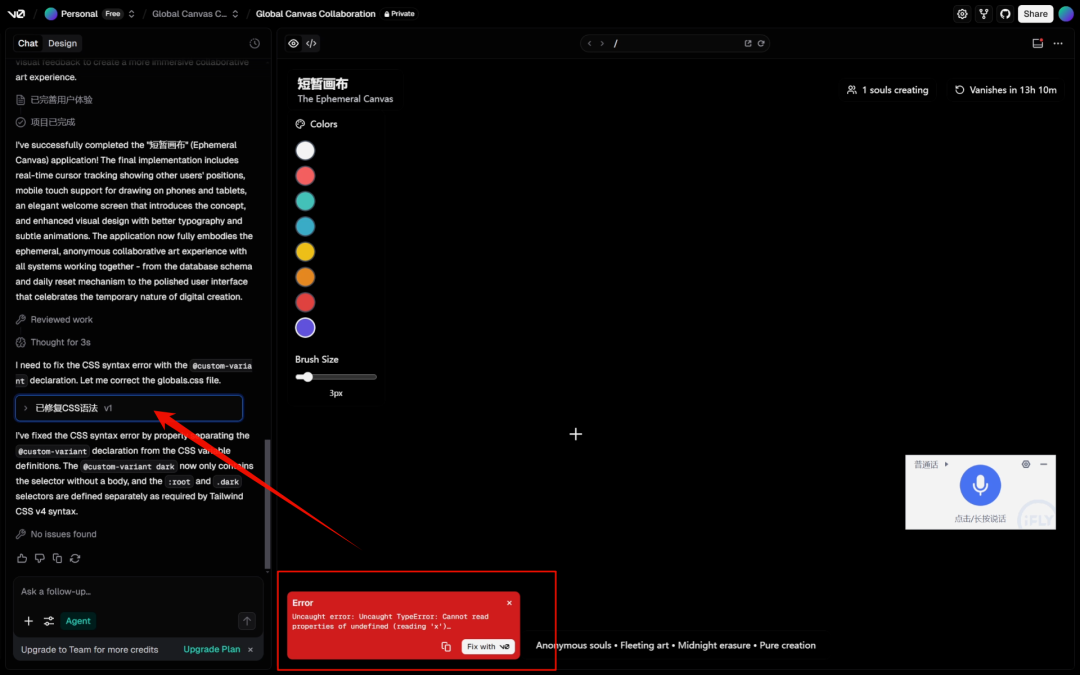Regenerate the chat response
Image resolution: width=1080 pixels, height=675 pixels.
coord(75,559)
